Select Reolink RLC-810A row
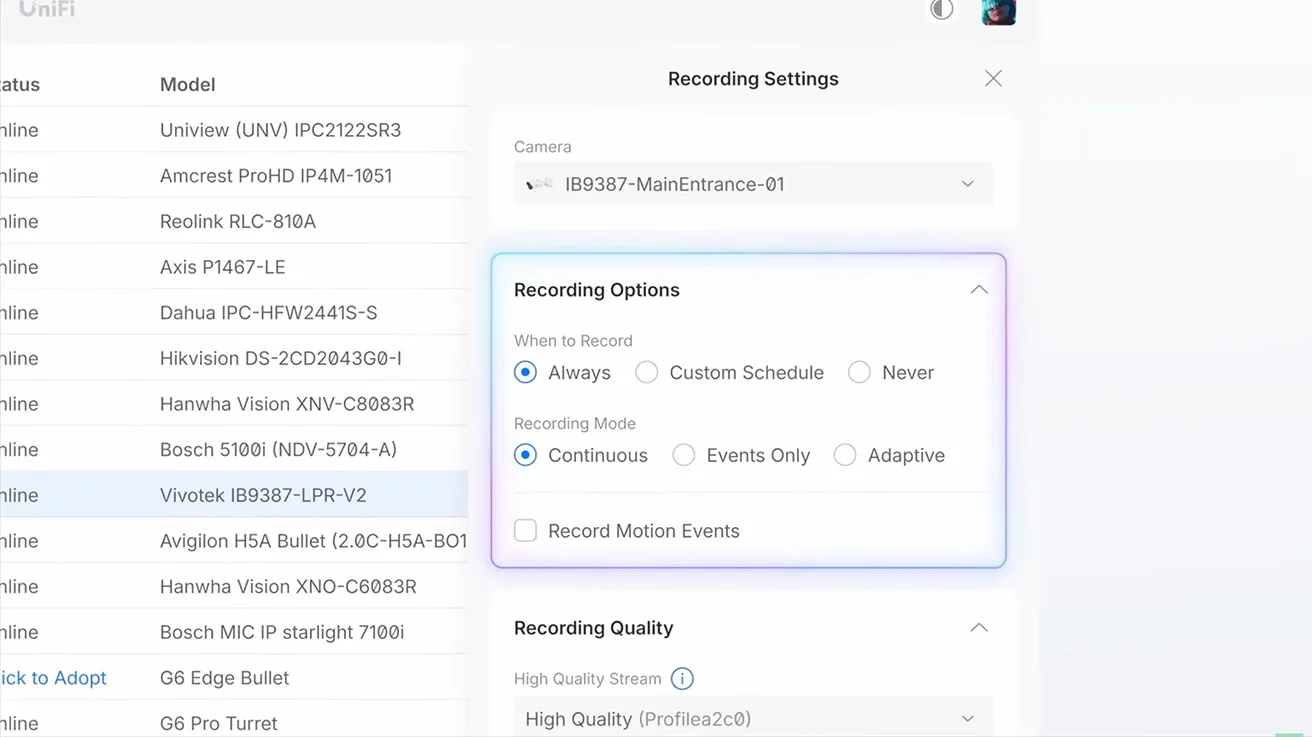The width and height of the screenshot is (1312, 737). (x=234, y=221)
